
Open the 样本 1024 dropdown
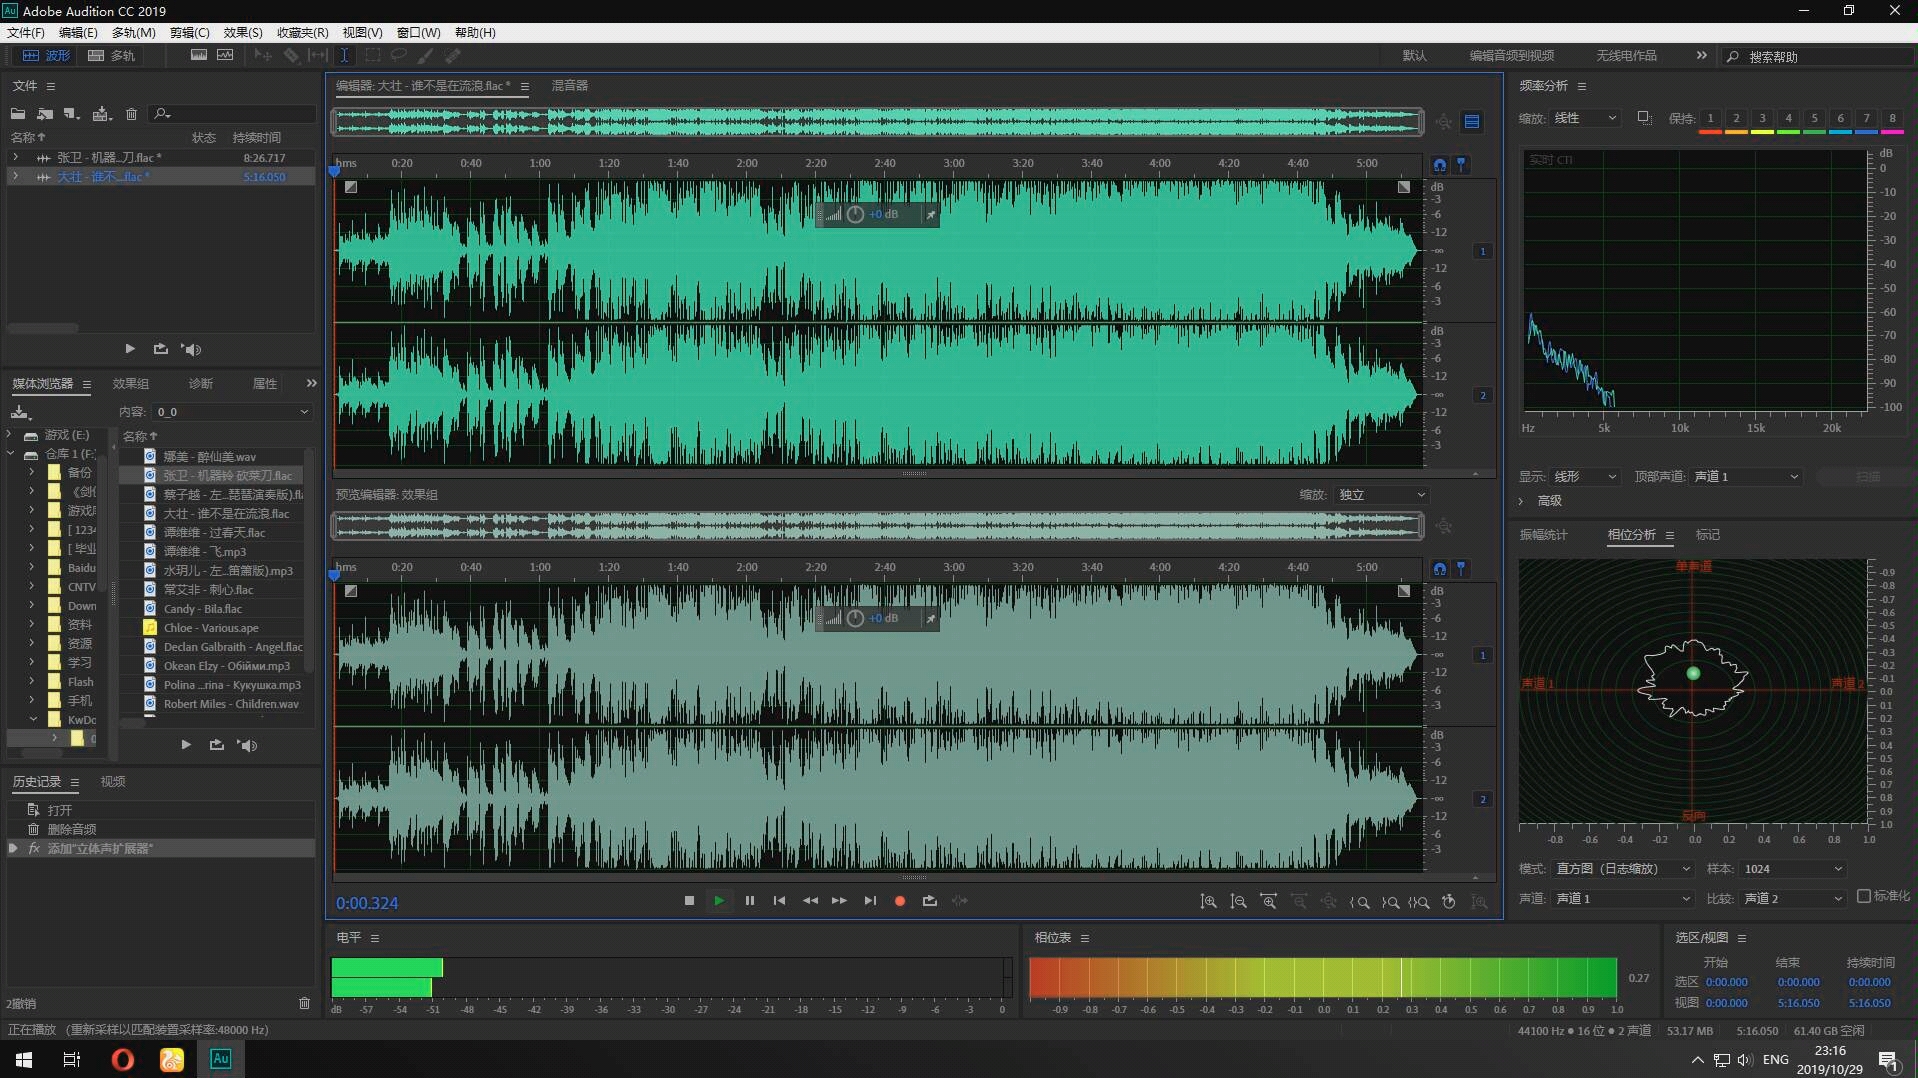coord(1793,869)
